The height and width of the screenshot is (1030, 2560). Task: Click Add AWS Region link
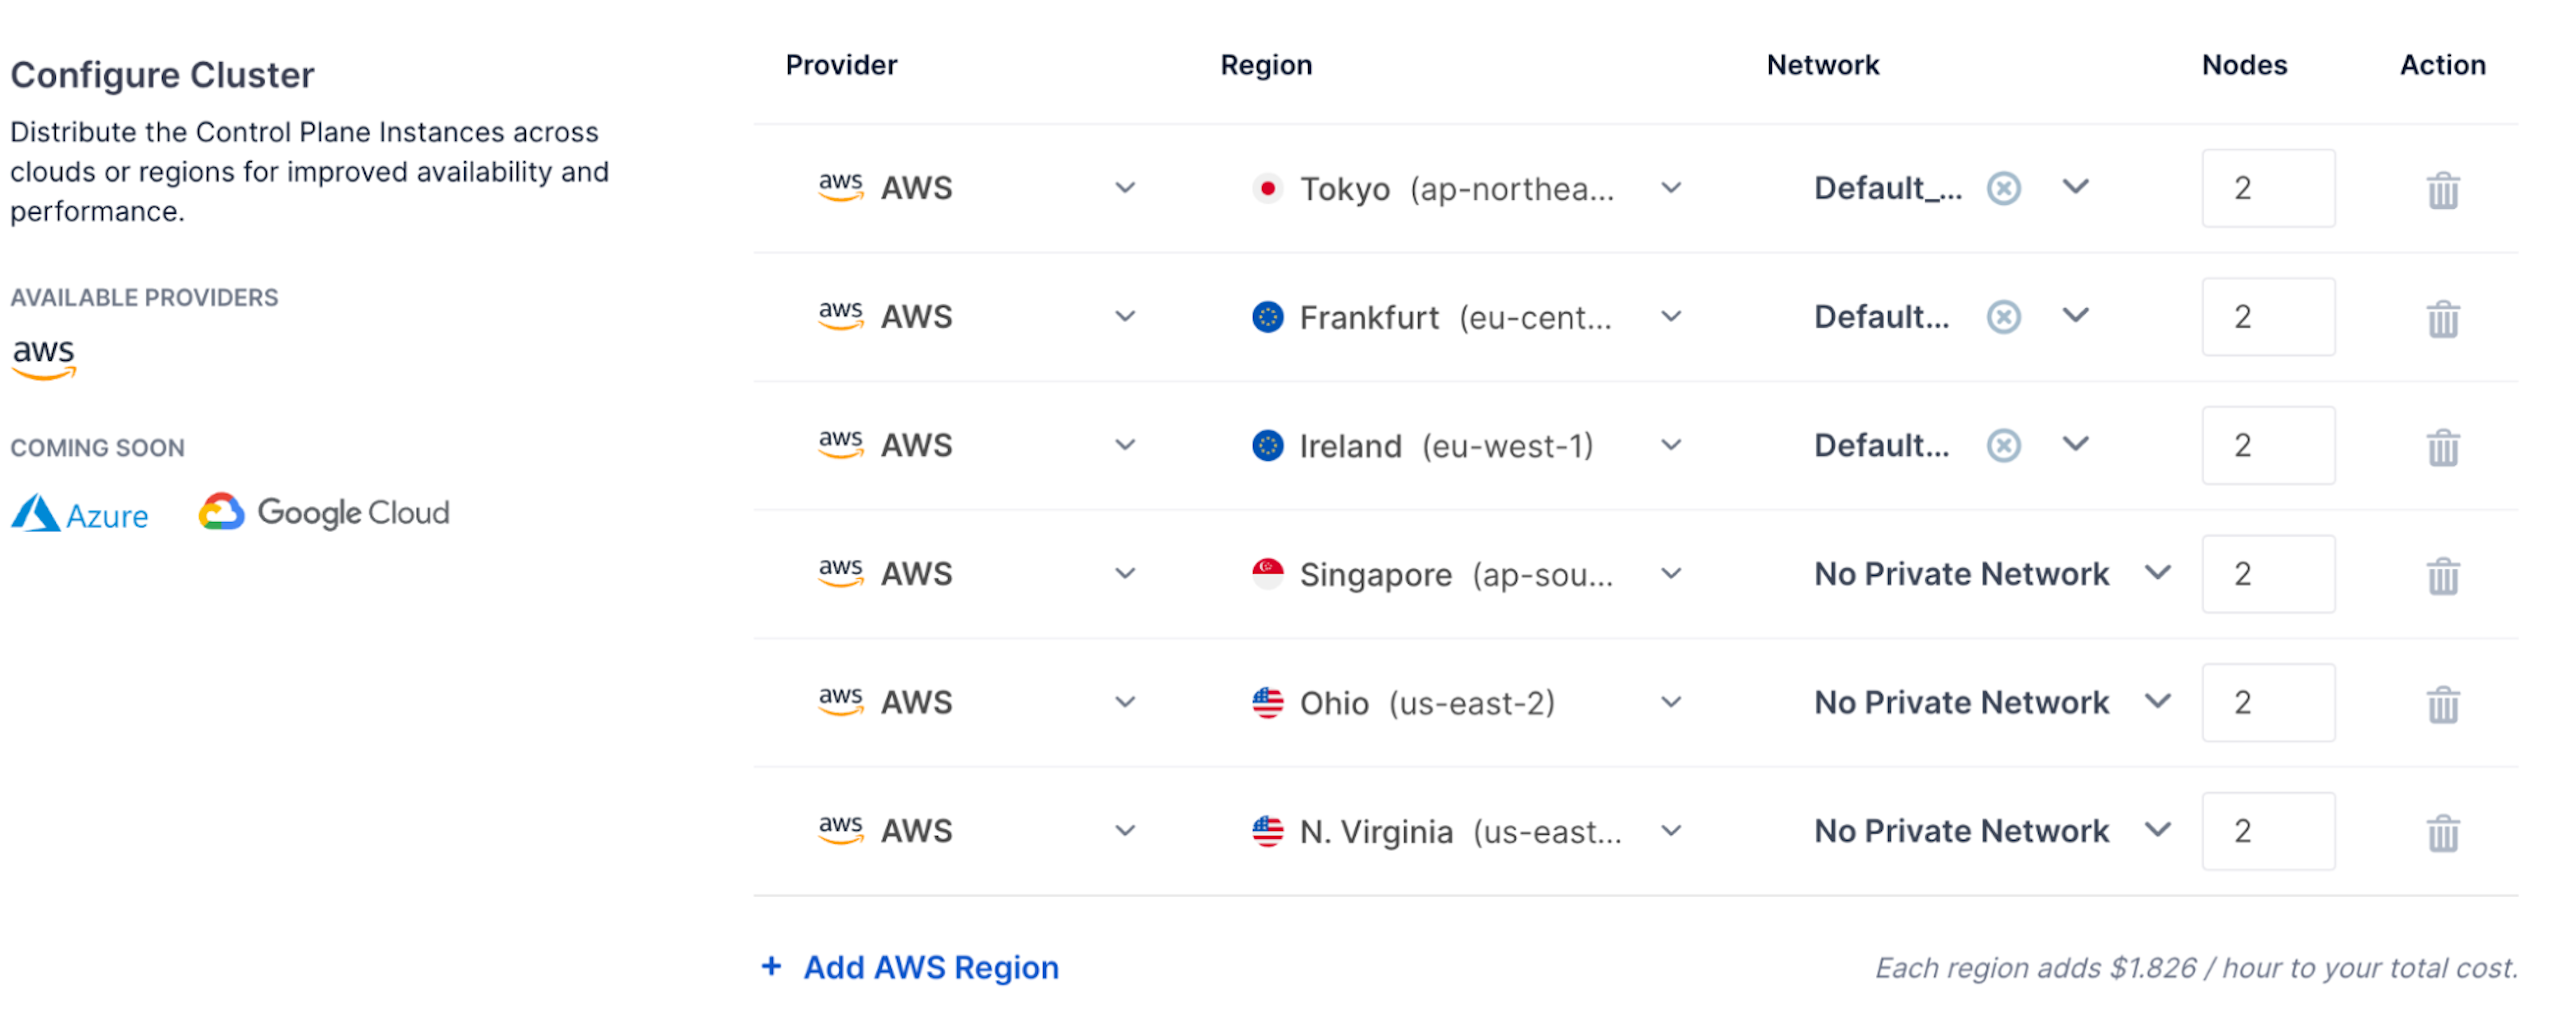930,967
